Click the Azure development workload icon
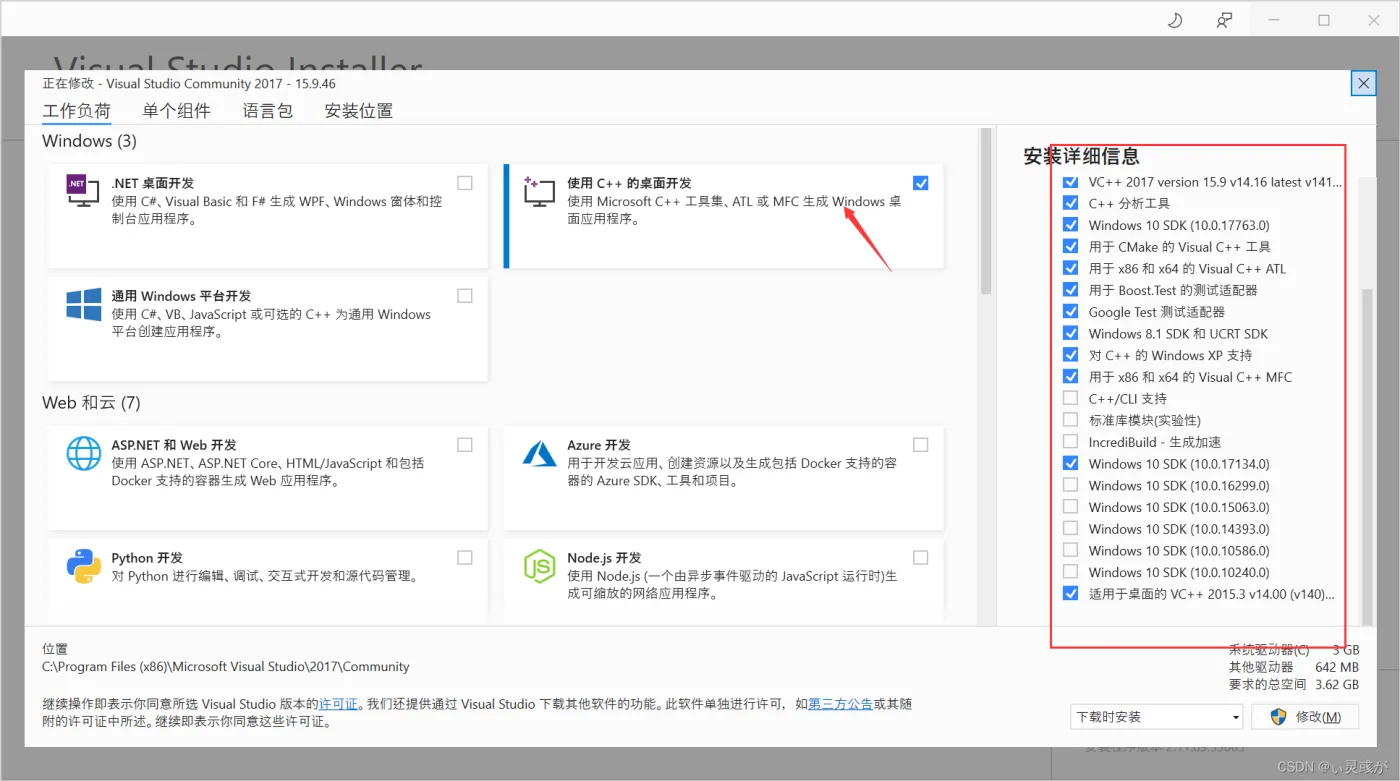1400x781 pixels. (x=539, y=453)
